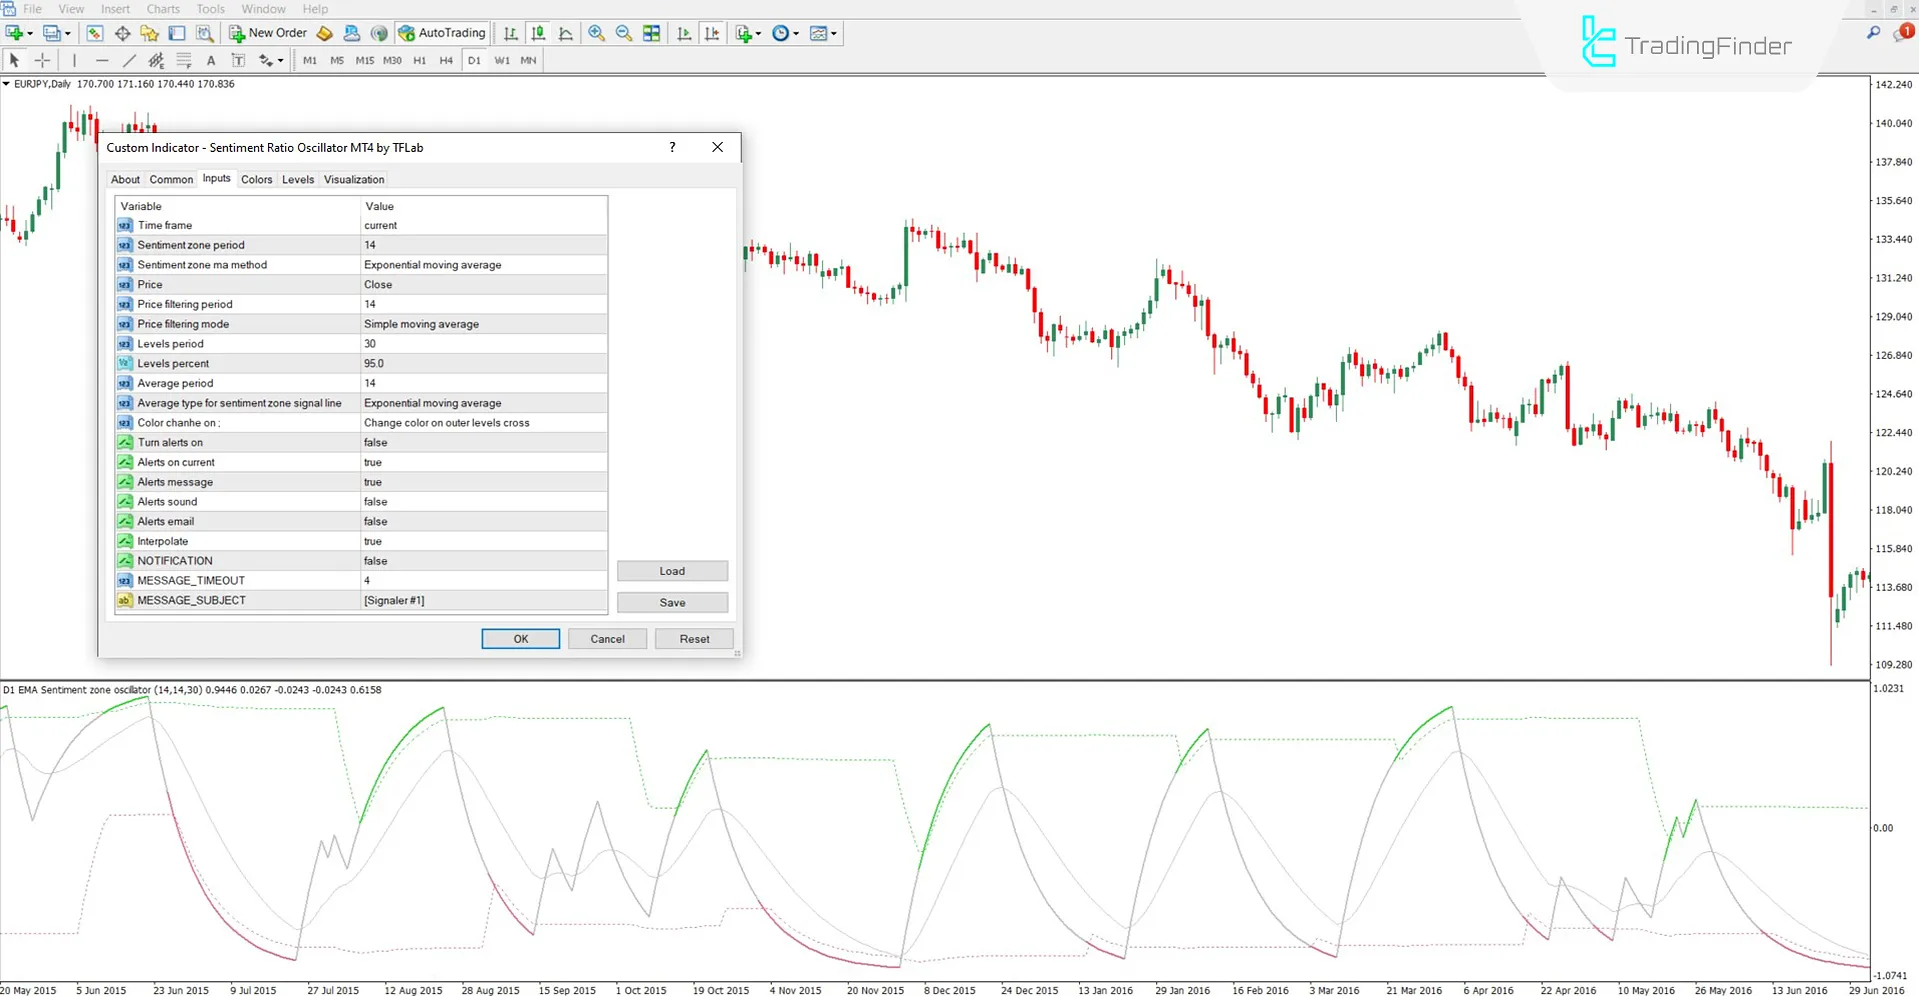1919x996 pixels.
Task: Enable chart auto scroll
Action: 684,33
